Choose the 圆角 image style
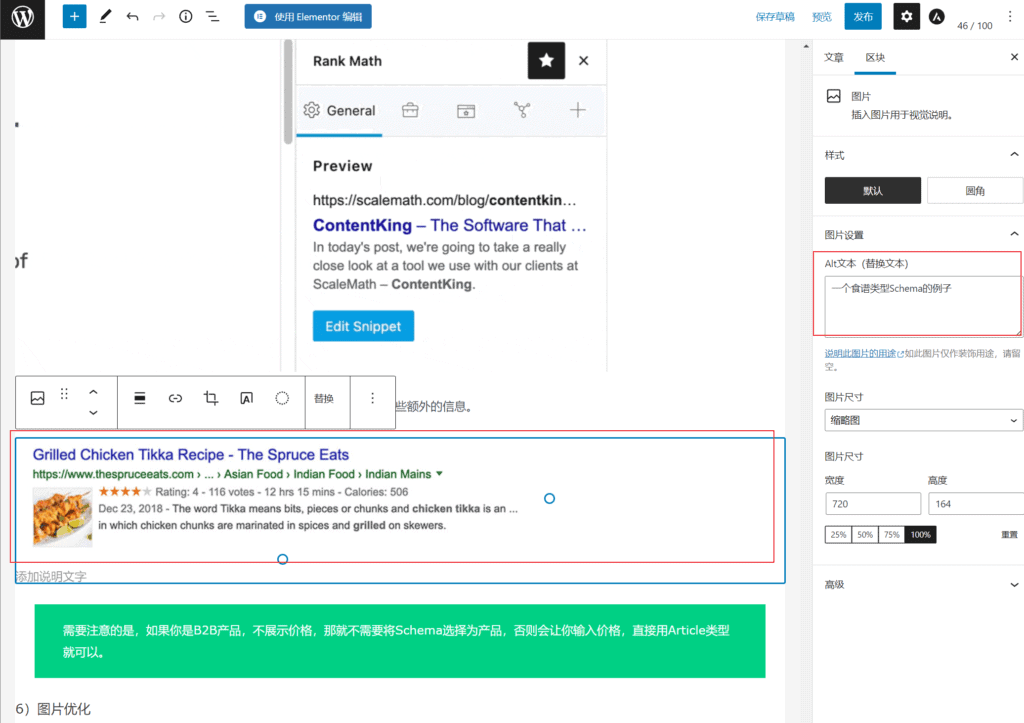1024x723 pixels. pos(974,191)
